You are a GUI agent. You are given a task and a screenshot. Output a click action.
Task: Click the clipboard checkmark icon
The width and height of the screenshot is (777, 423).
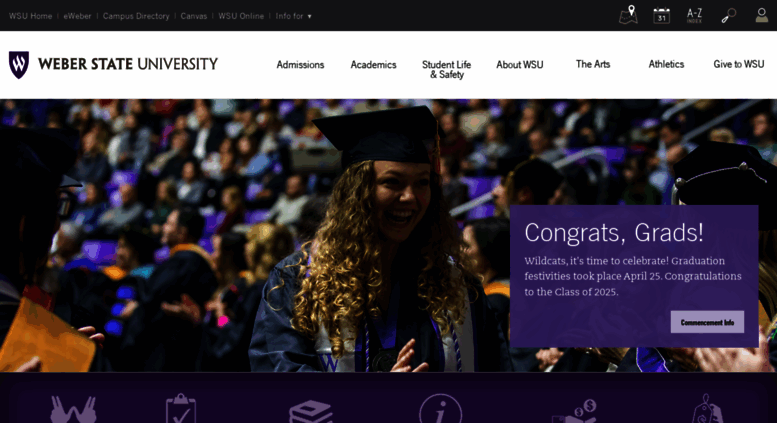(181, 409)
